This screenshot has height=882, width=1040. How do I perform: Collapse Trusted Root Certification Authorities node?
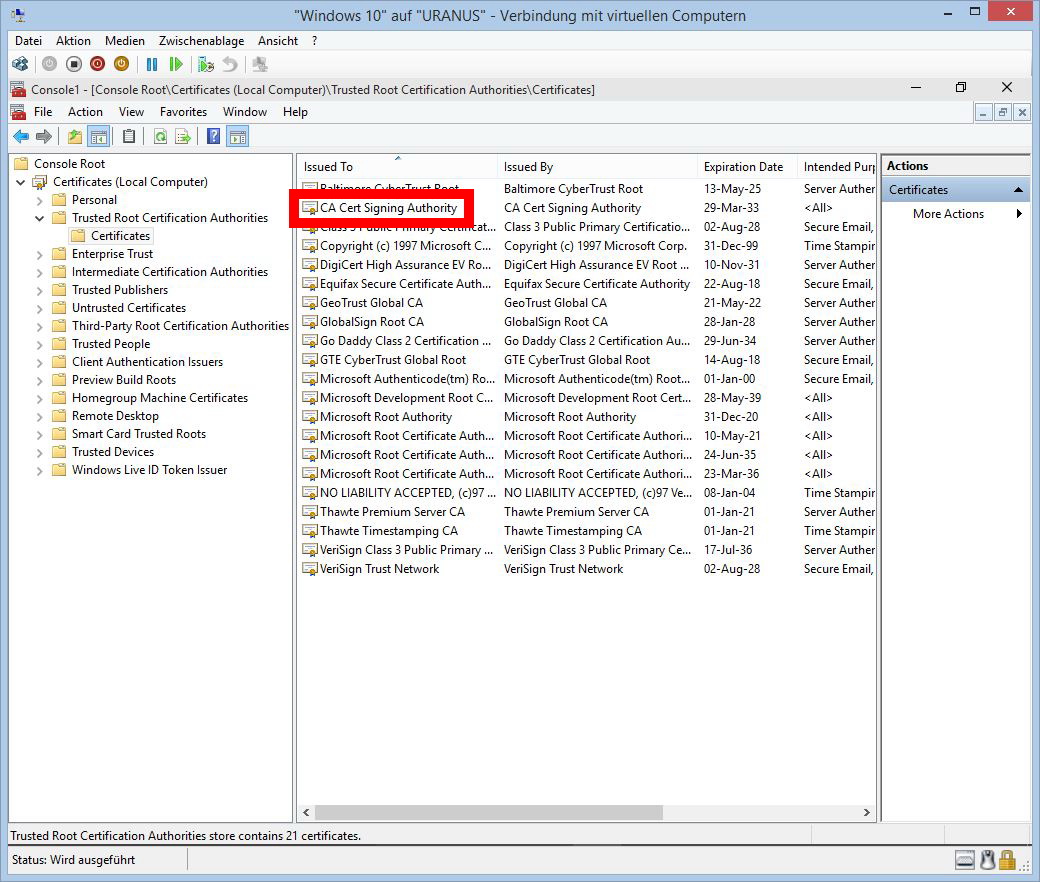click(40, 218)
